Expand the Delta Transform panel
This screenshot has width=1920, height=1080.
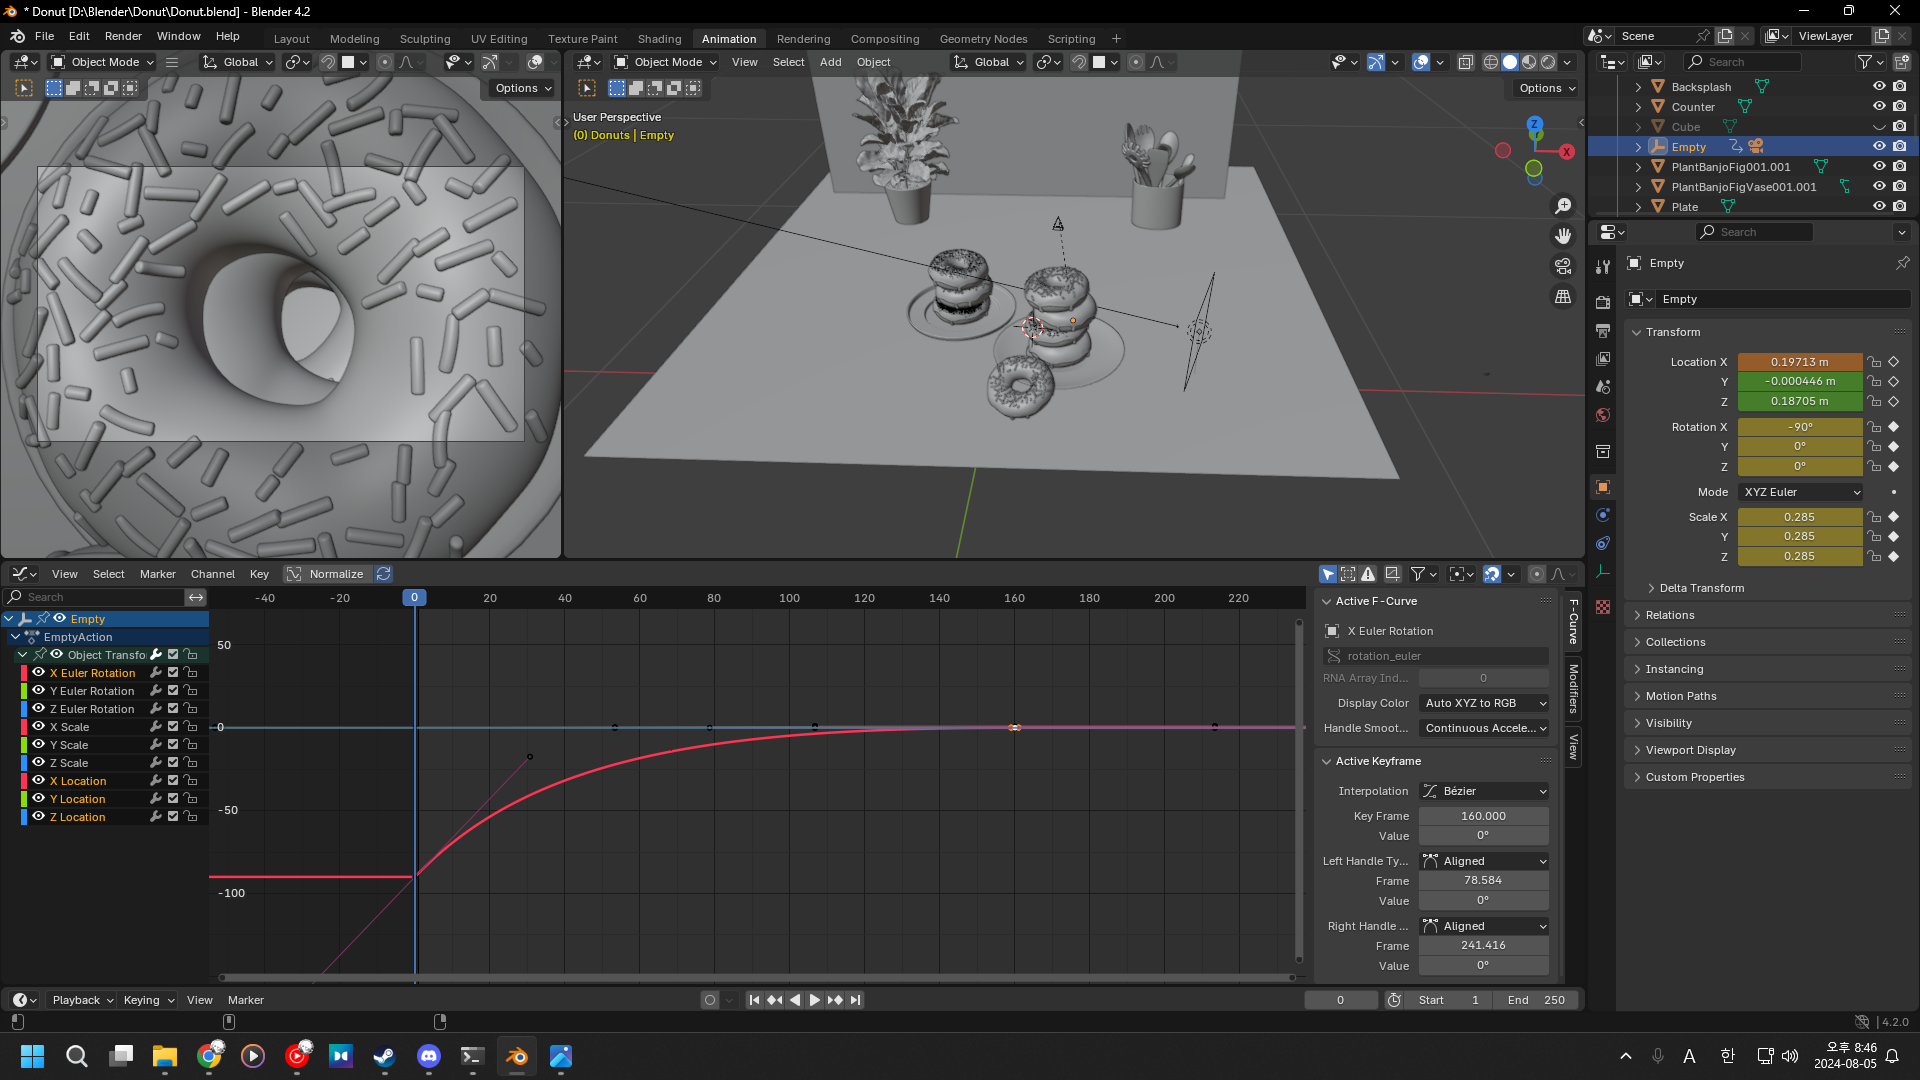click(x=1701, y=588)
